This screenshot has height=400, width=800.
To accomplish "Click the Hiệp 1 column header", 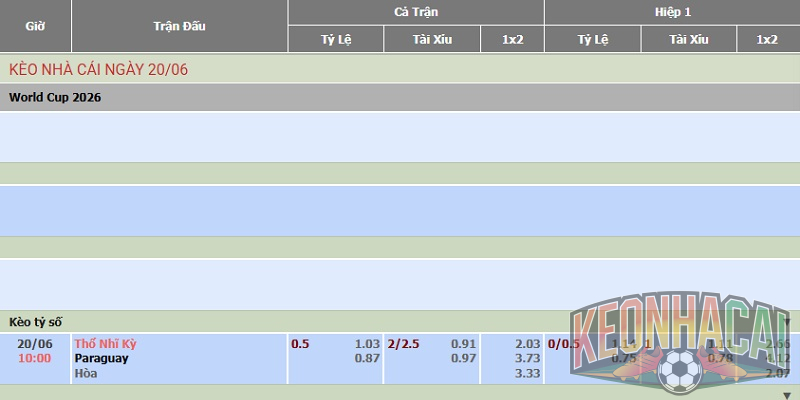I will (672, 12).
